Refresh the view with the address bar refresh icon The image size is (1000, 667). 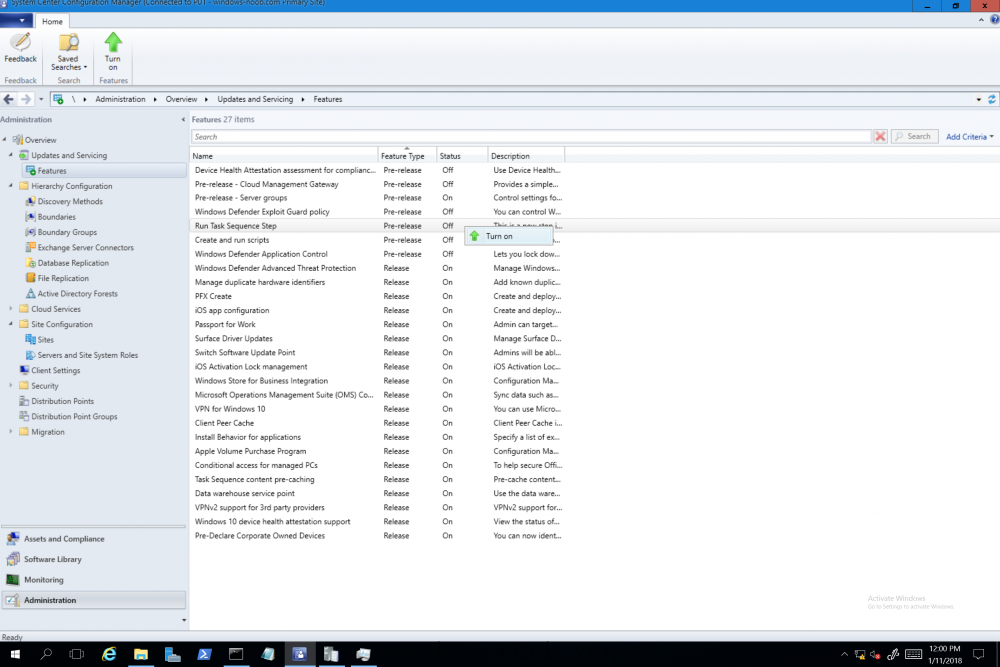coord(992,99)
